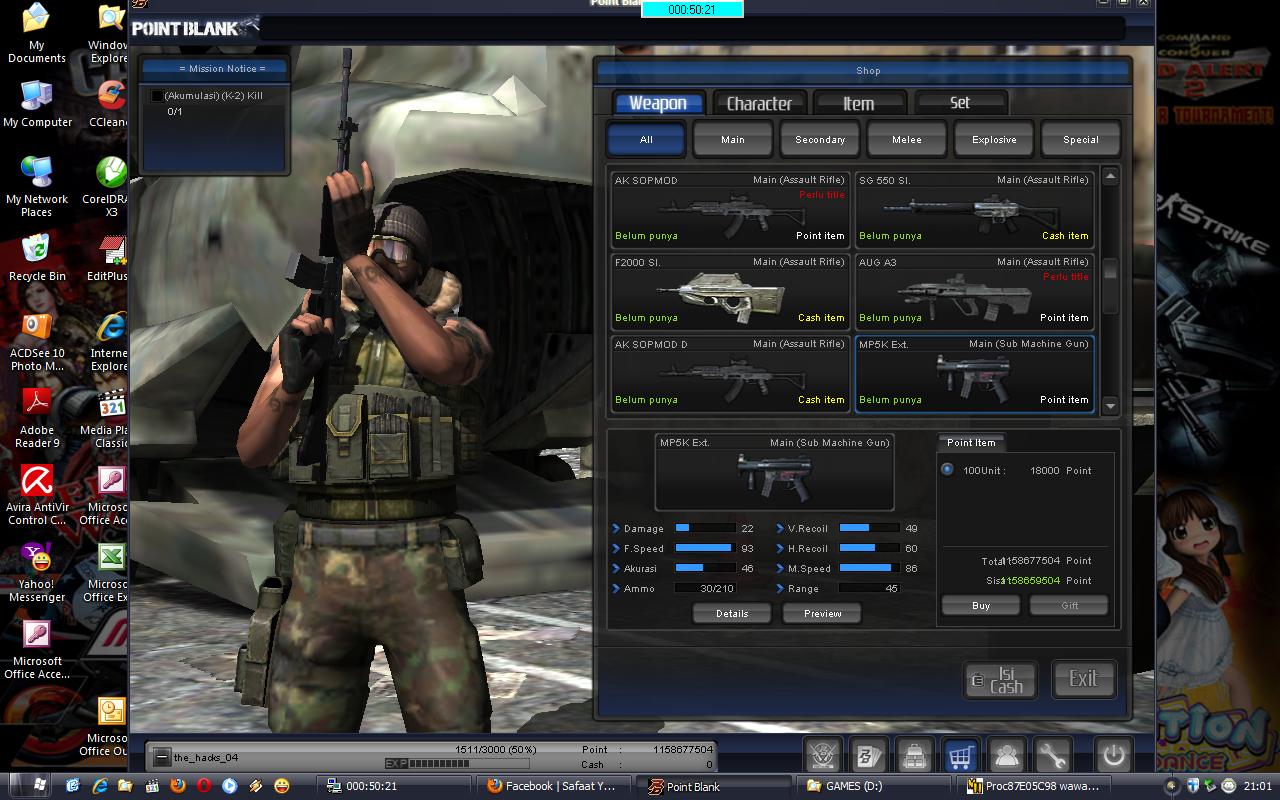Image resolution: width=1280 pixels, height=800 pixels.
Task: Select the AK SOPMOD D weapon card
Action: tap(730, 372)
